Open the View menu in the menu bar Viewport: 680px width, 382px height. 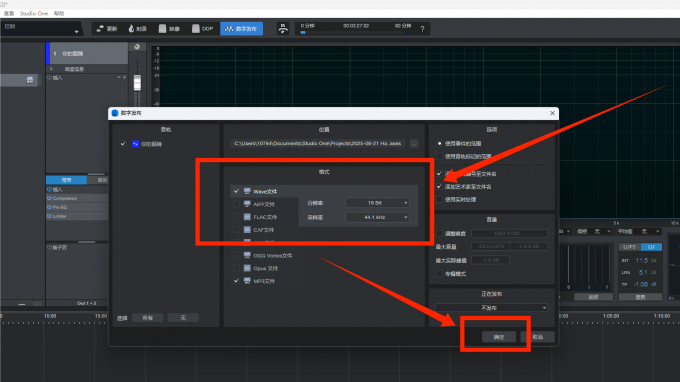coord(9,13)
